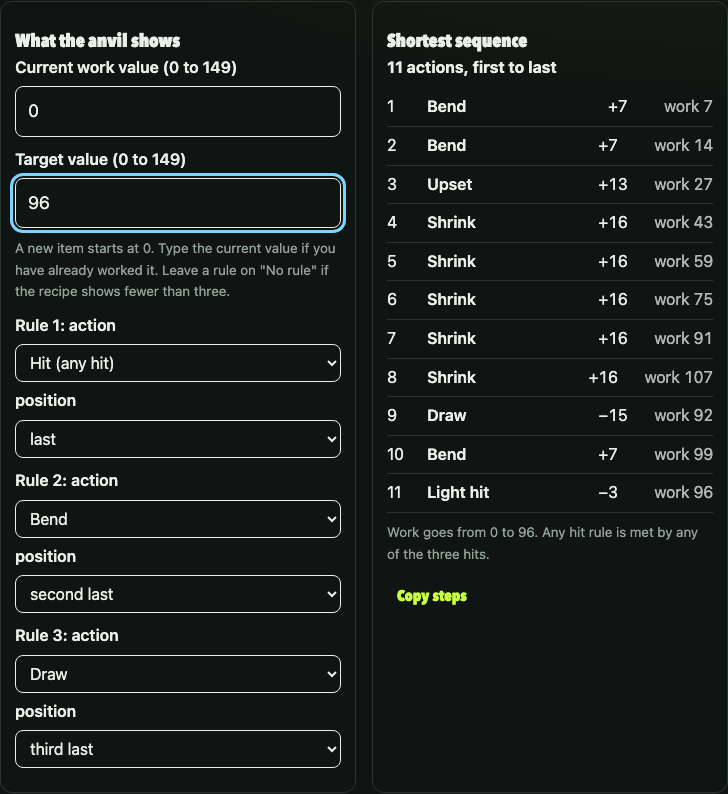Click '11 actions, first to last' text

pos(471,67)
